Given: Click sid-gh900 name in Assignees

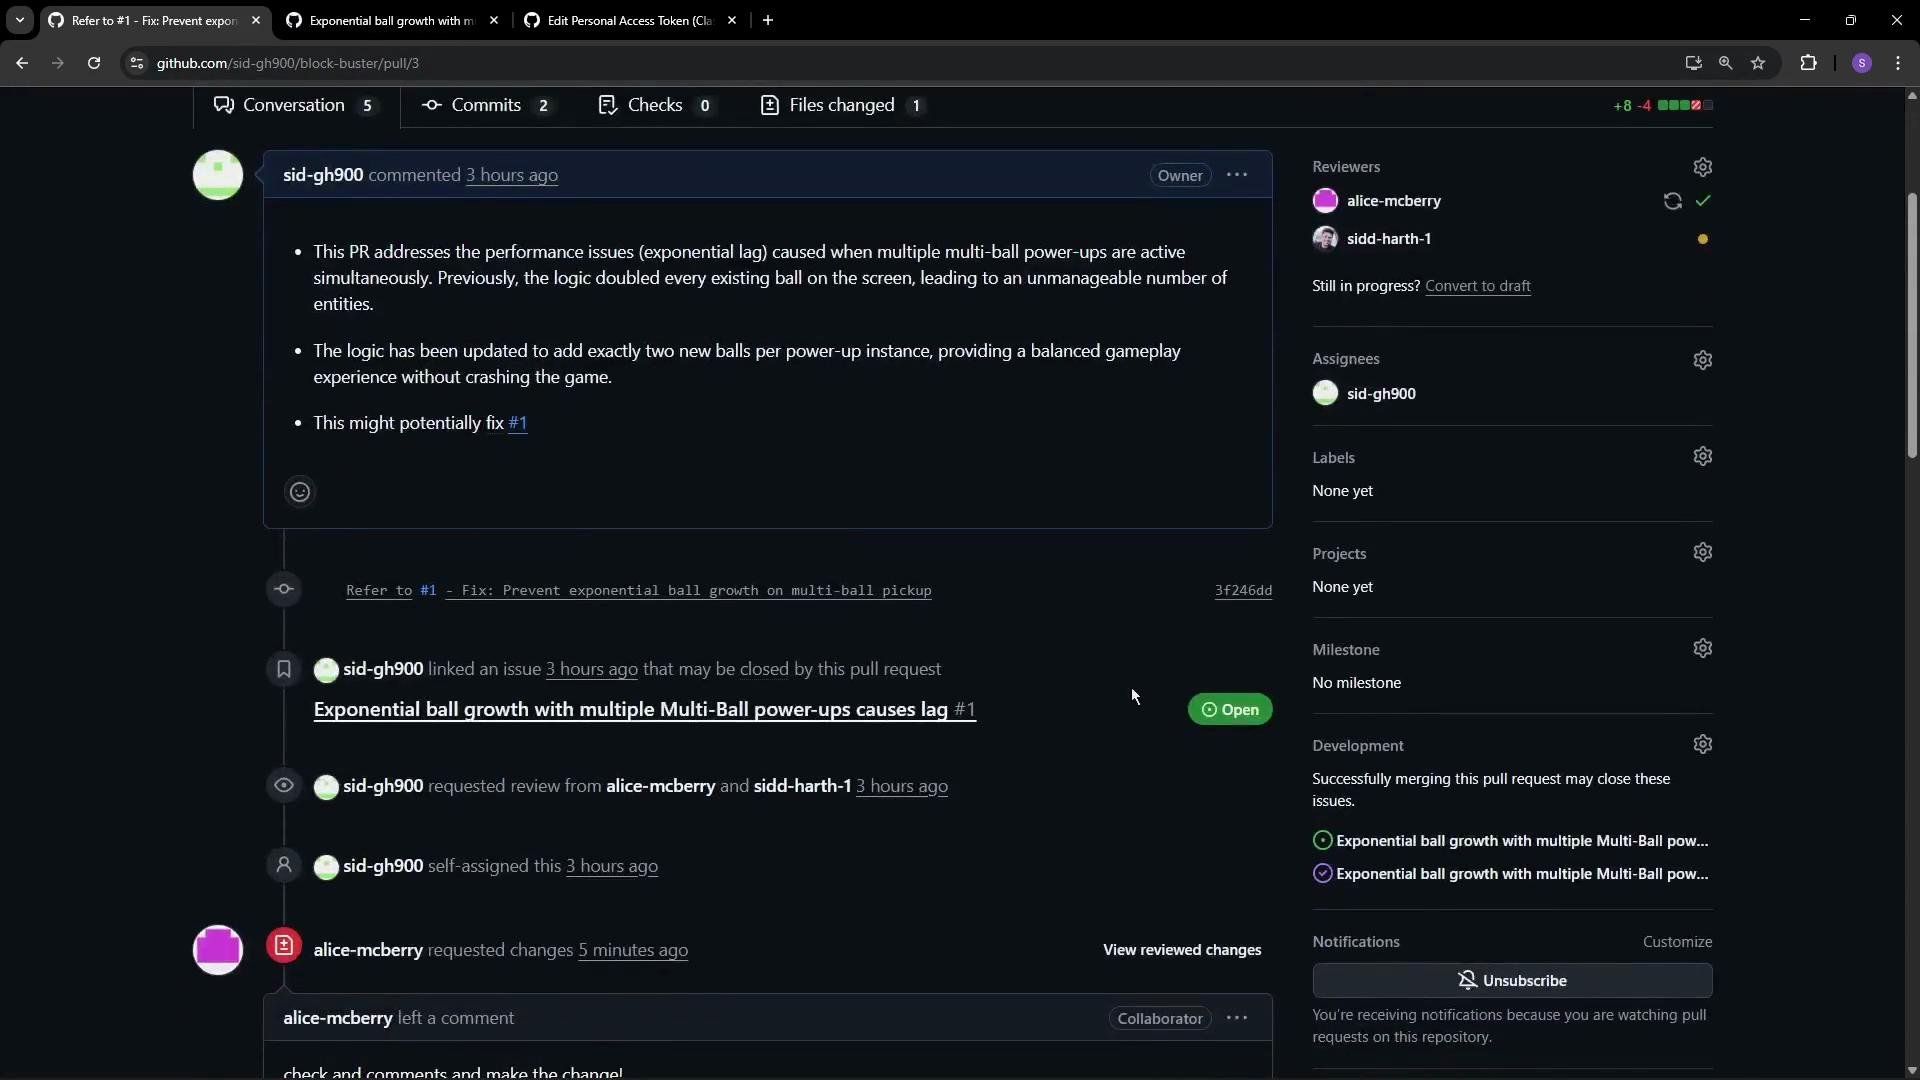Looking at the screenshot, I should pos(1381,394).
